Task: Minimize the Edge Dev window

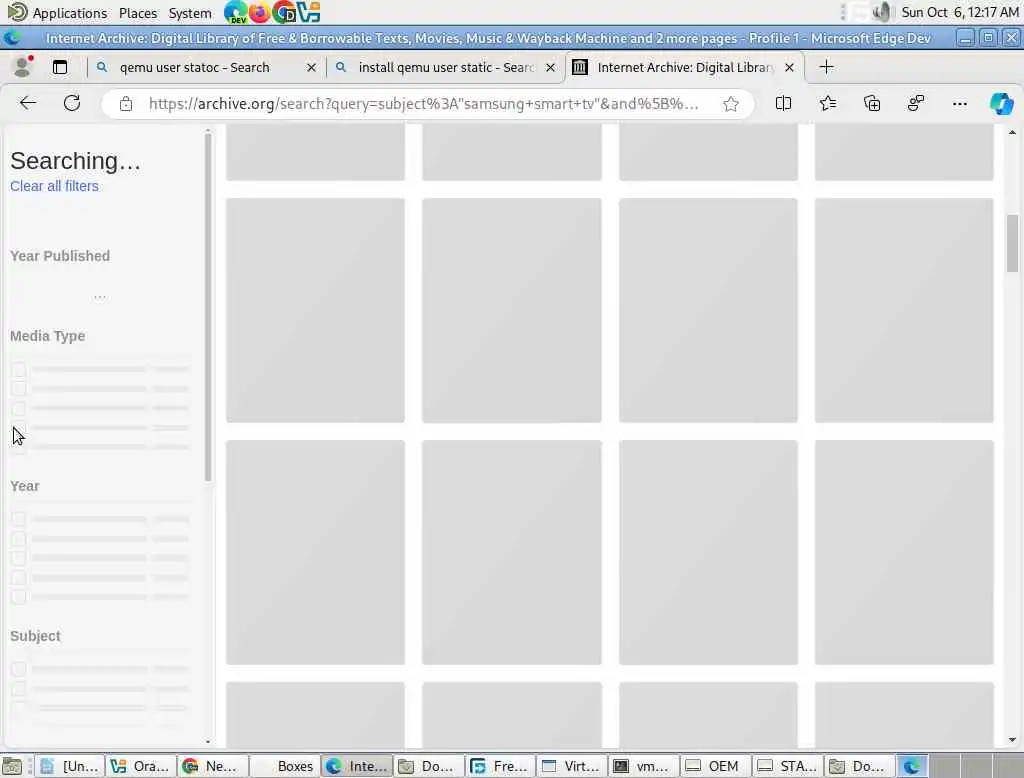Action: (965, 38)
